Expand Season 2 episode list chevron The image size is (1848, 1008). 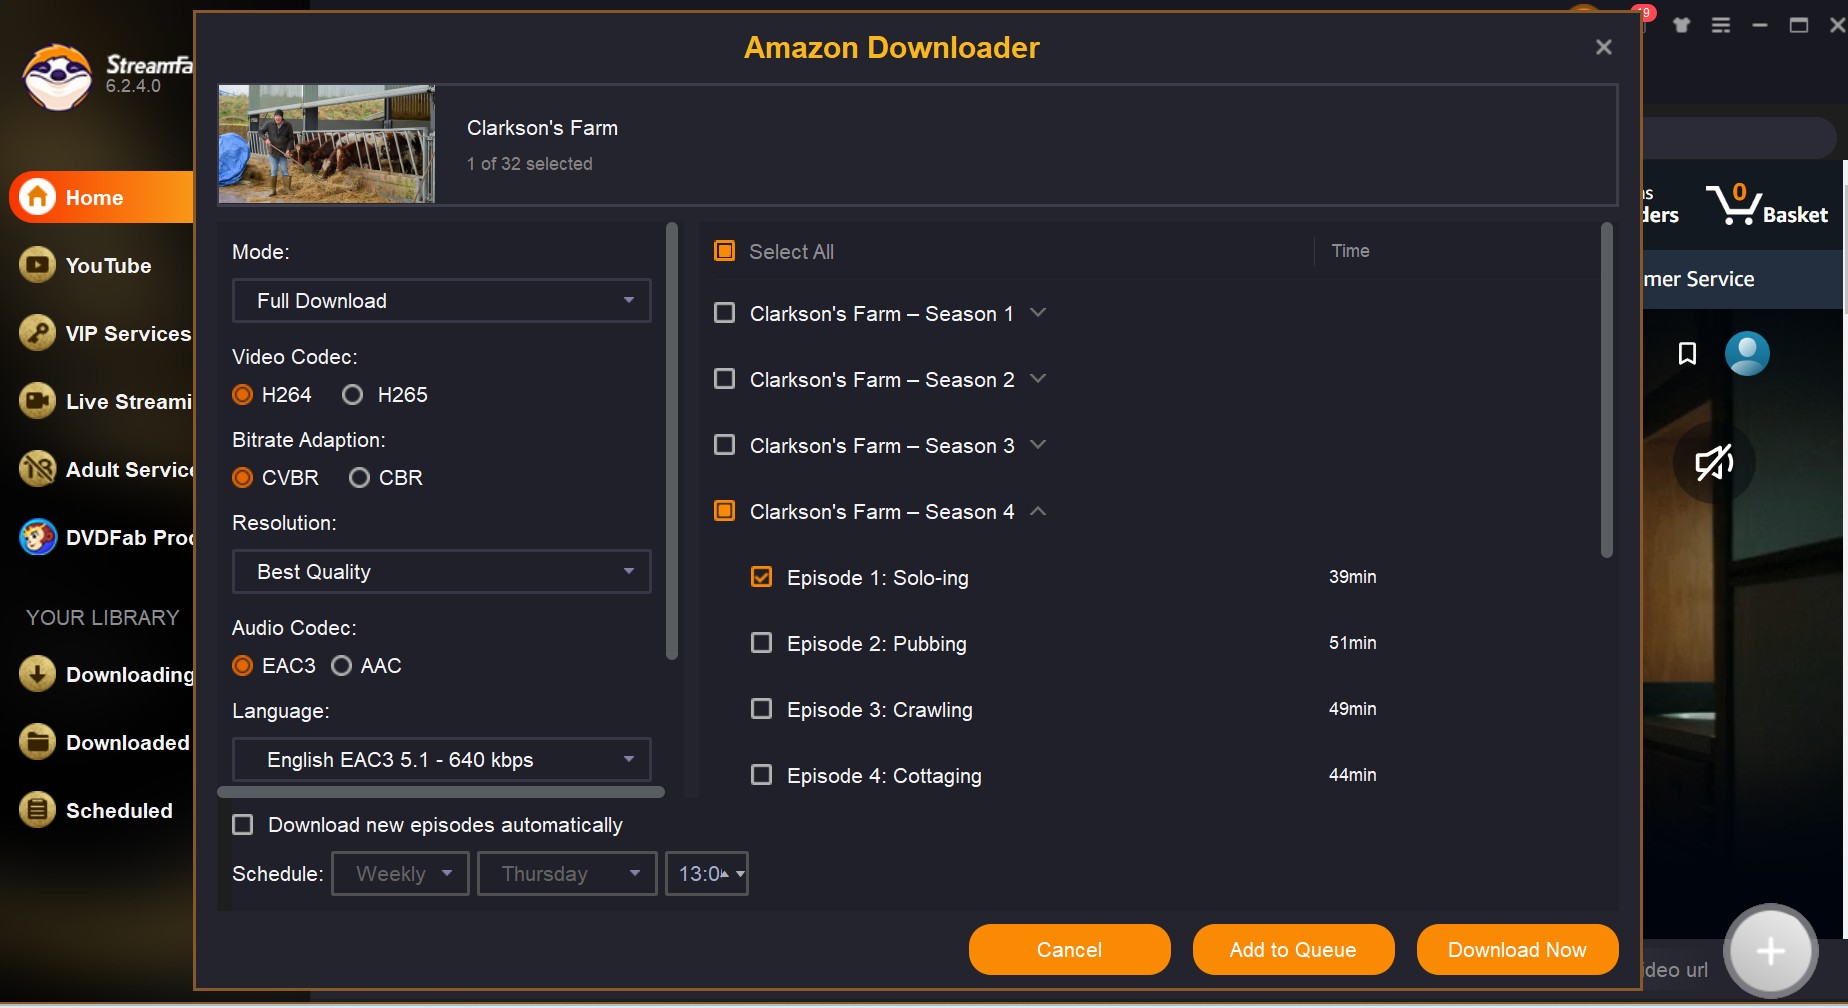[1038, 379]
